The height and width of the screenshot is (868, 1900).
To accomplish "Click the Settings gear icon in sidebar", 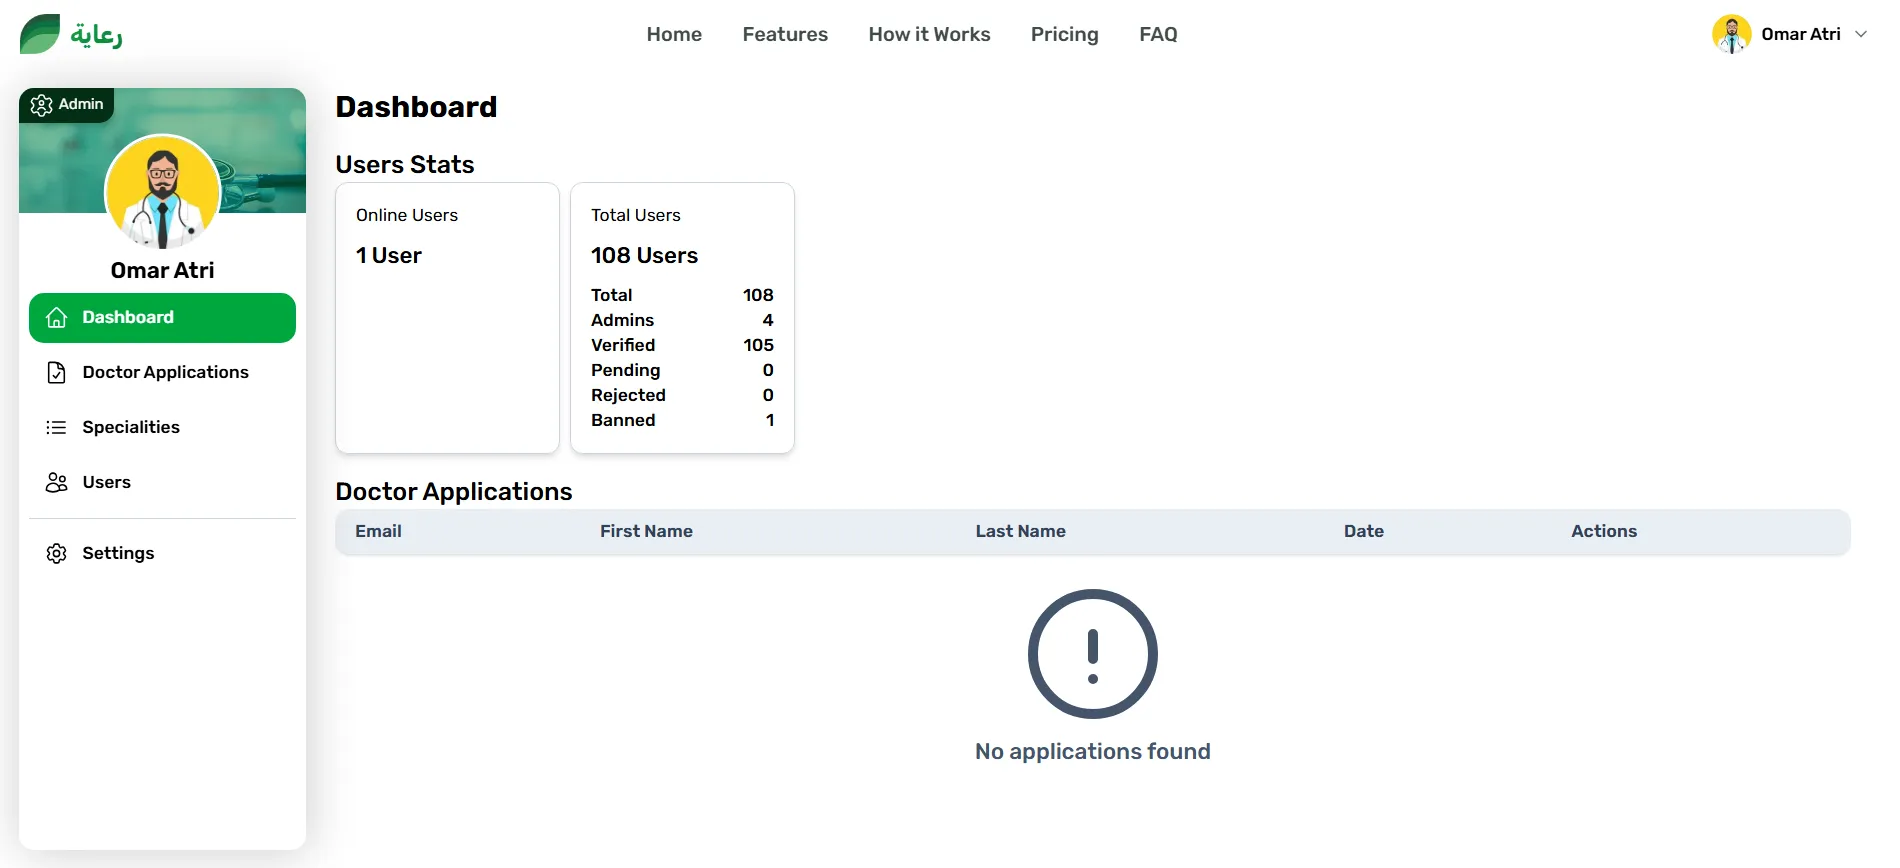I will (x=57, y=553).
